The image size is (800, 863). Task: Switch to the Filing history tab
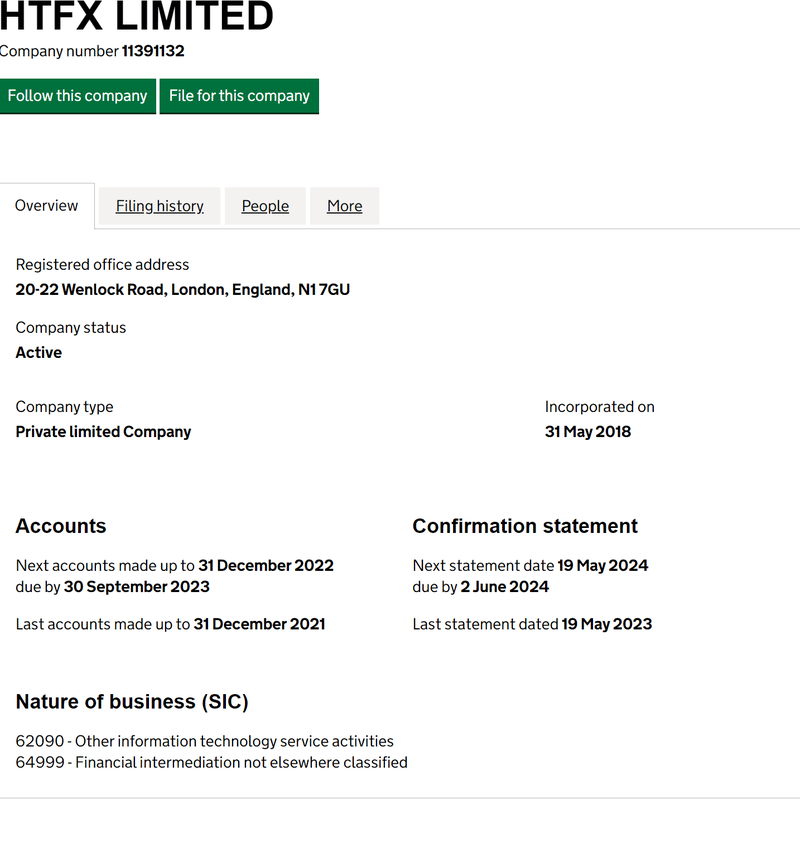coord(159,206)
